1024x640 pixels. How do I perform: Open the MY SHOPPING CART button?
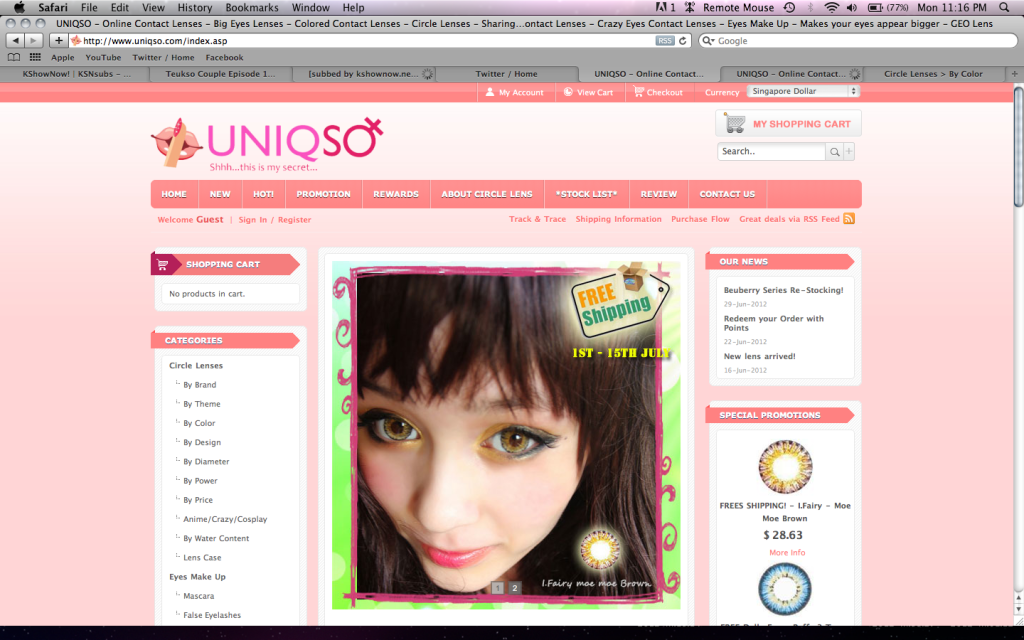pos(788,123)
